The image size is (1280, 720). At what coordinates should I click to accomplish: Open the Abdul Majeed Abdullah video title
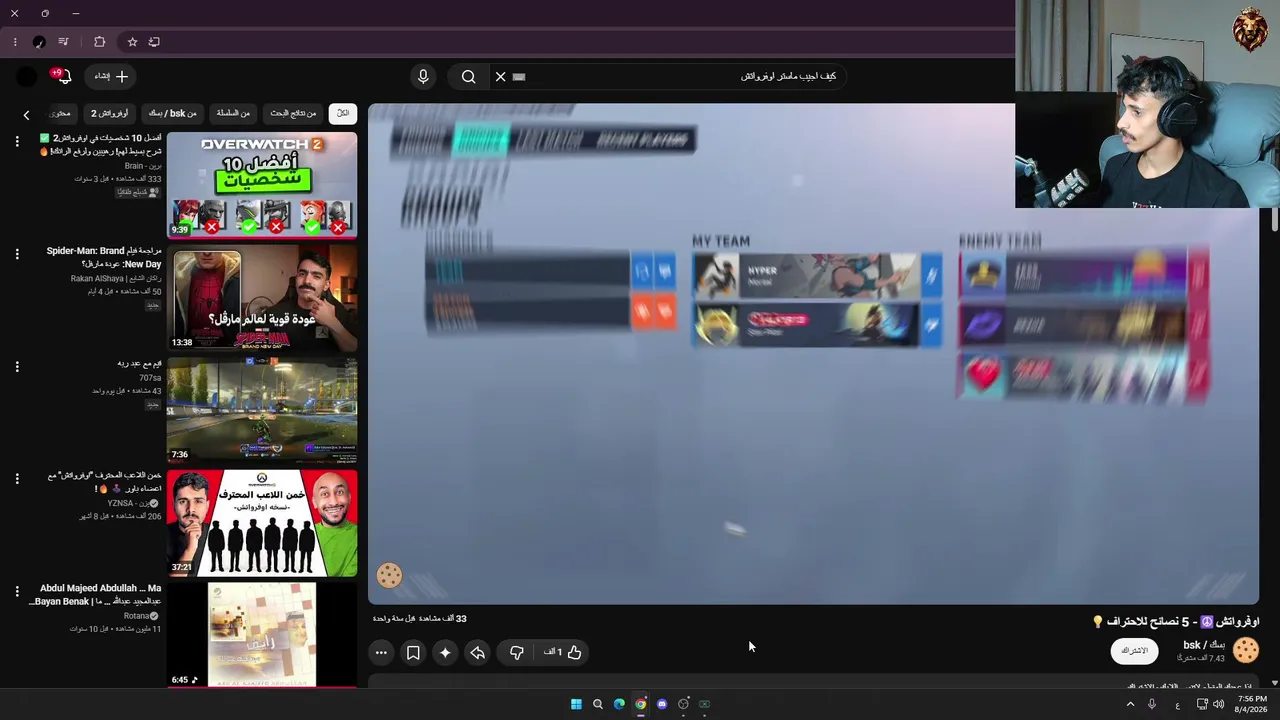pyautogui.click(x=96, y=595)
